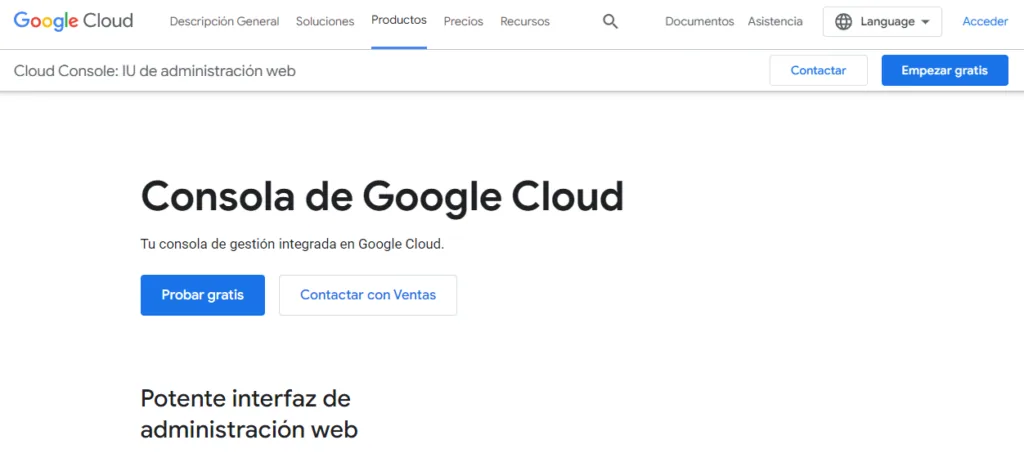The height and width of the screenshot is (458, 1024).
Task: Open Asistencia link
Action: click(x=775, y=22)
